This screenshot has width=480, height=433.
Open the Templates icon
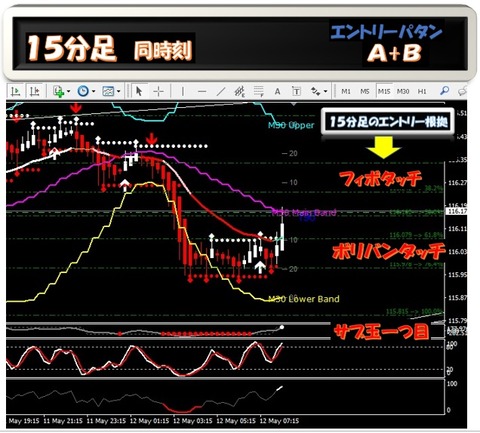pyautogui.click(x=108, y=91)
